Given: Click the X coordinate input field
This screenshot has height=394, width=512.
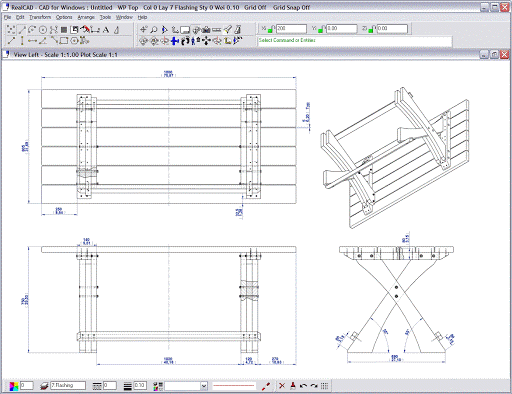Looking at the screenshot, I should pyautogui.click(x=291, y=29).
